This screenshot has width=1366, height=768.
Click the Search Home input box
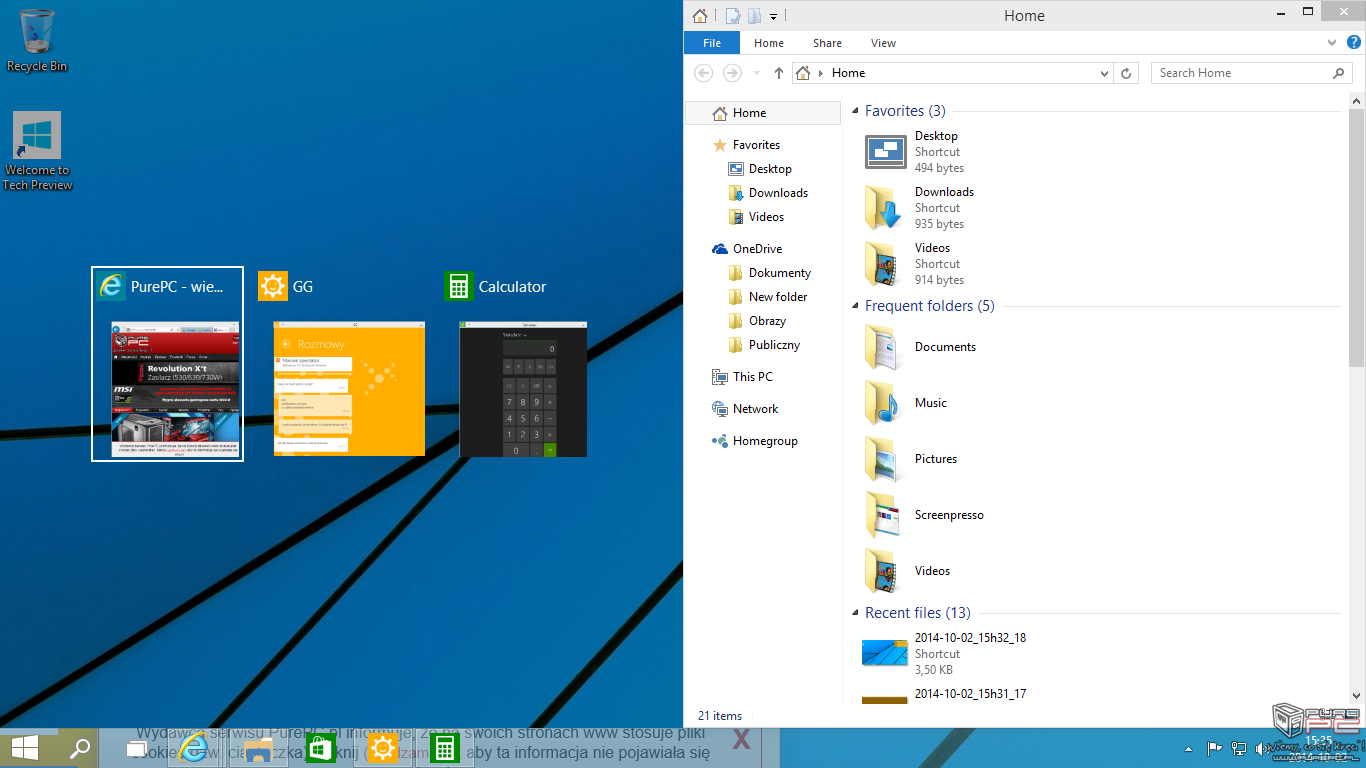pos(1240,73)
